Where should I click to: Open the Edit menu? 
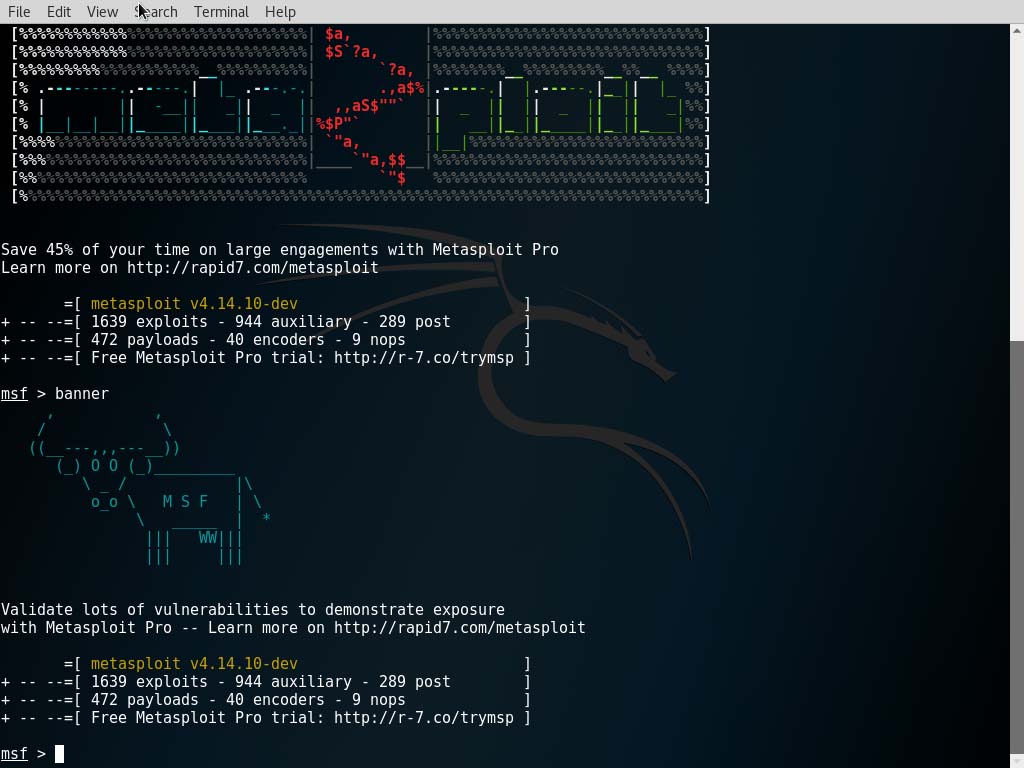coord(58,12)
